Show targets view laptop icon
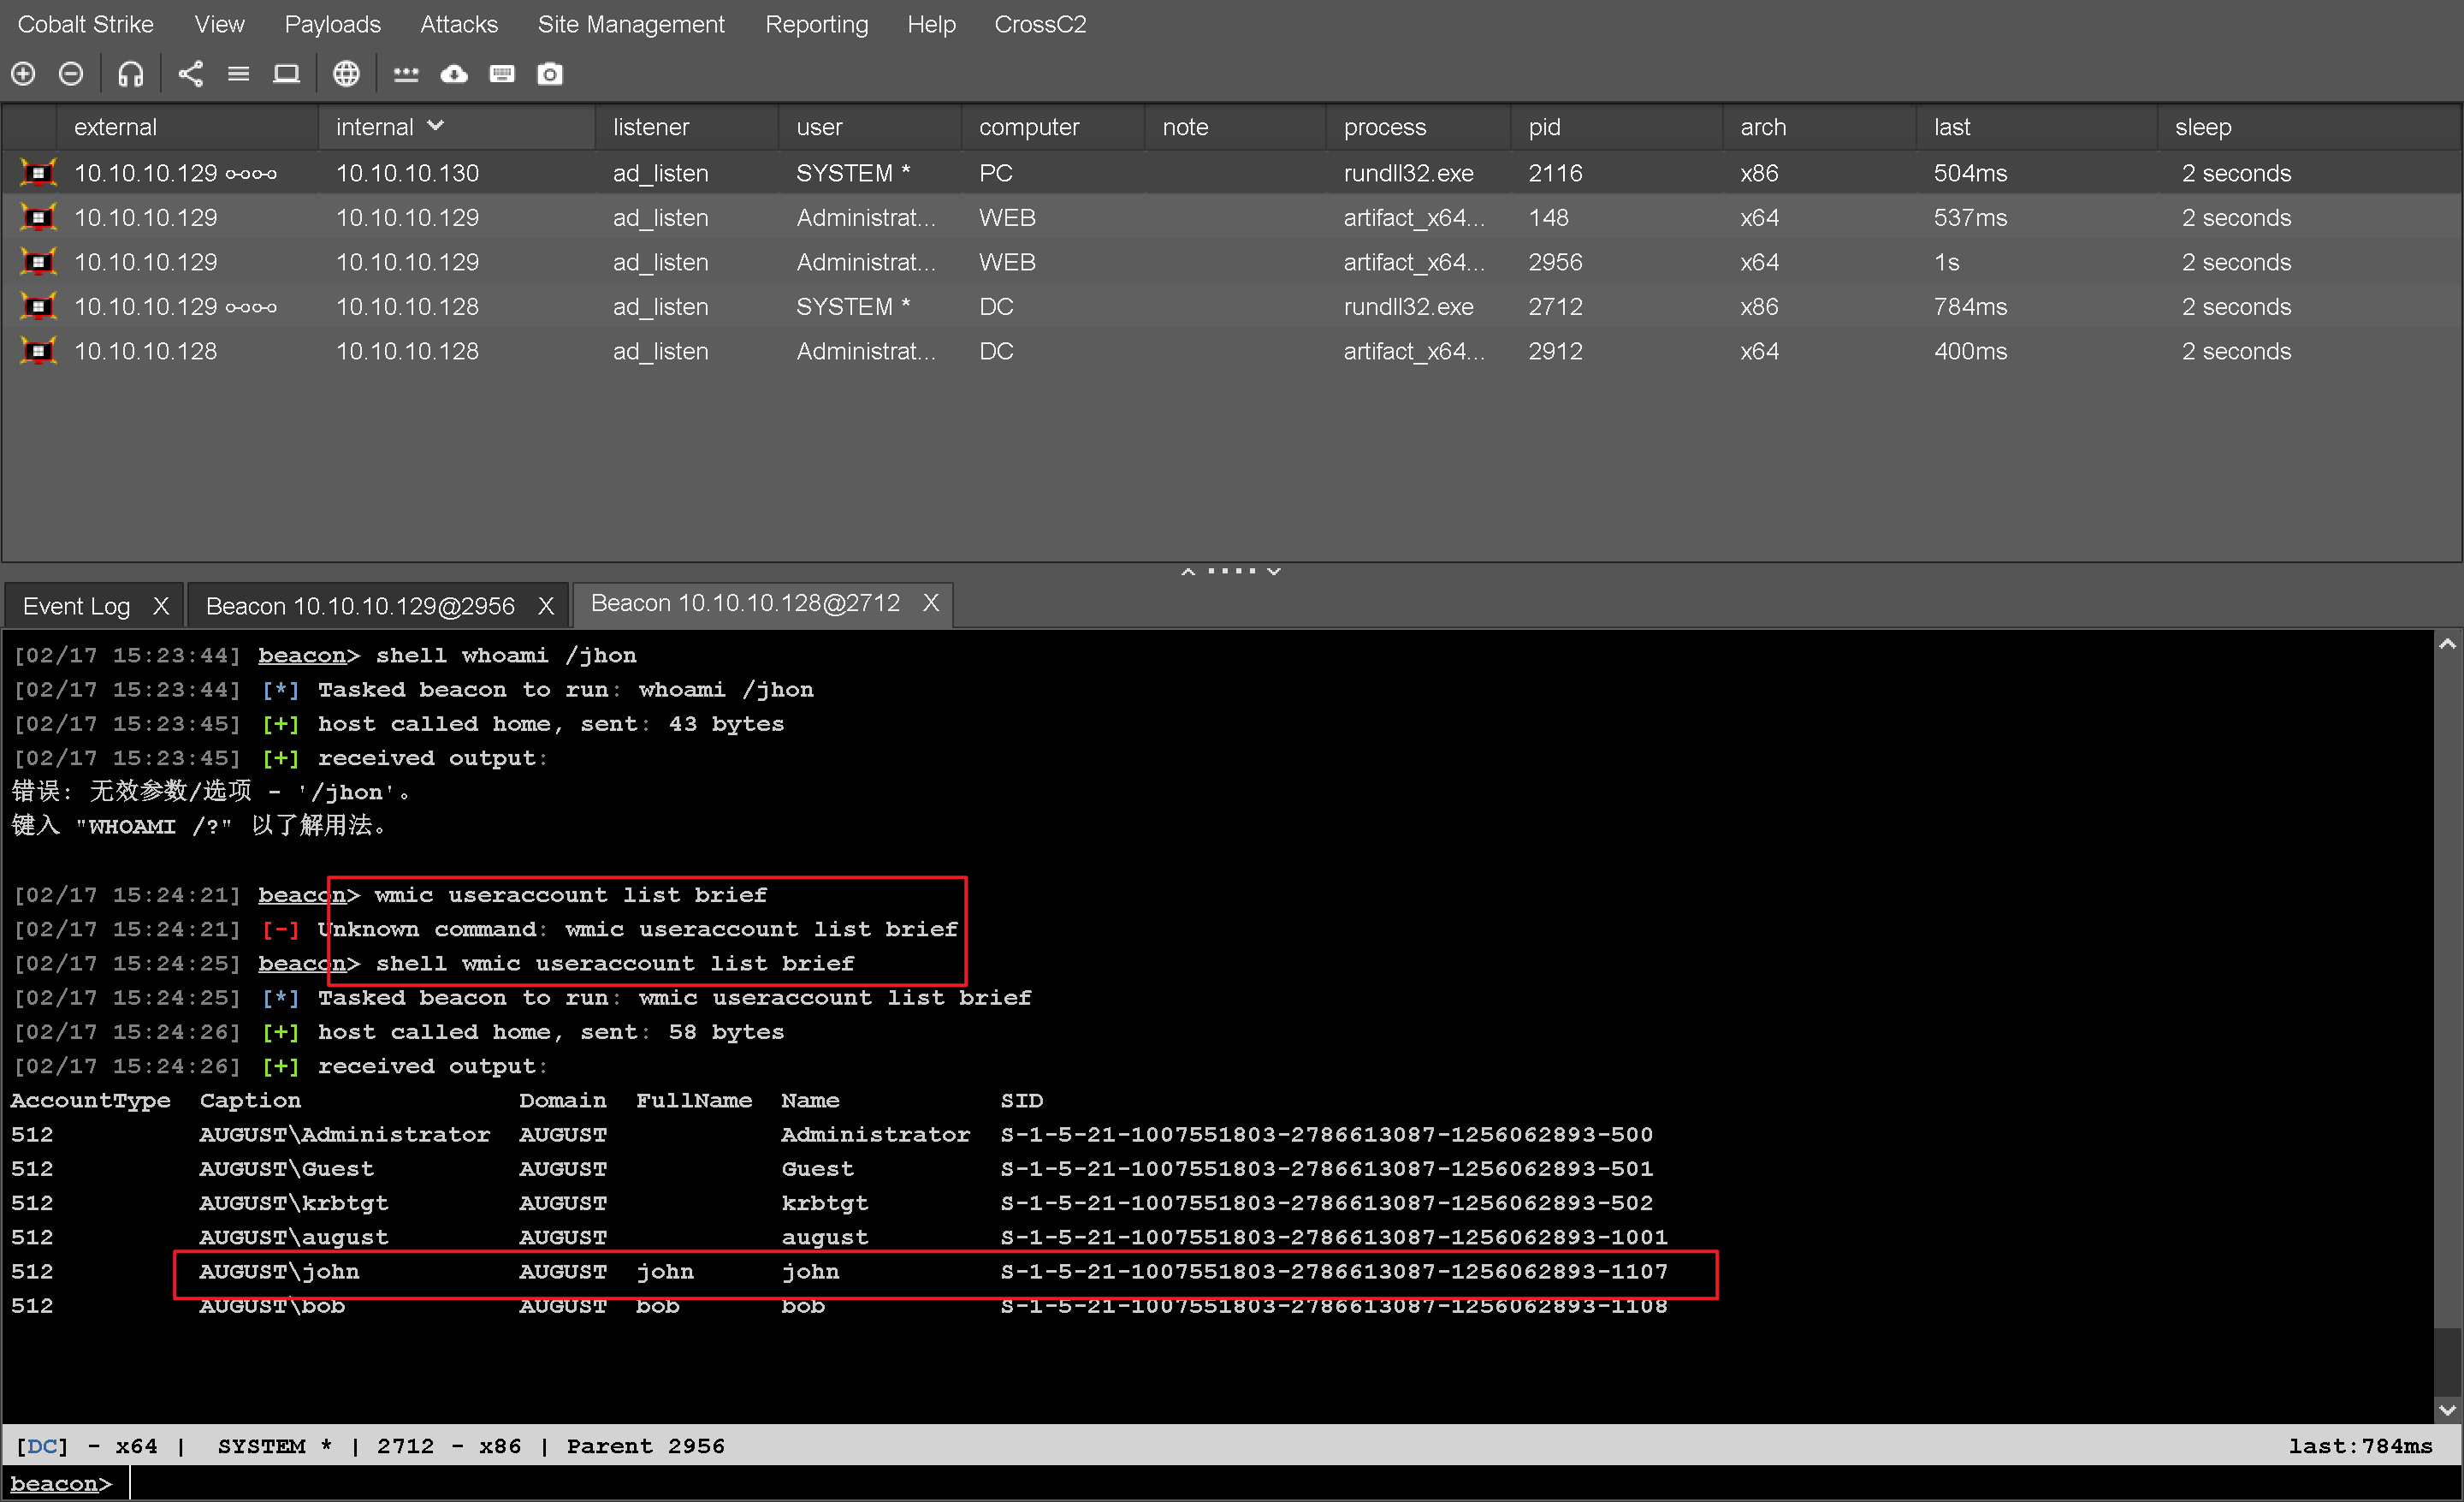 (286, 74)
